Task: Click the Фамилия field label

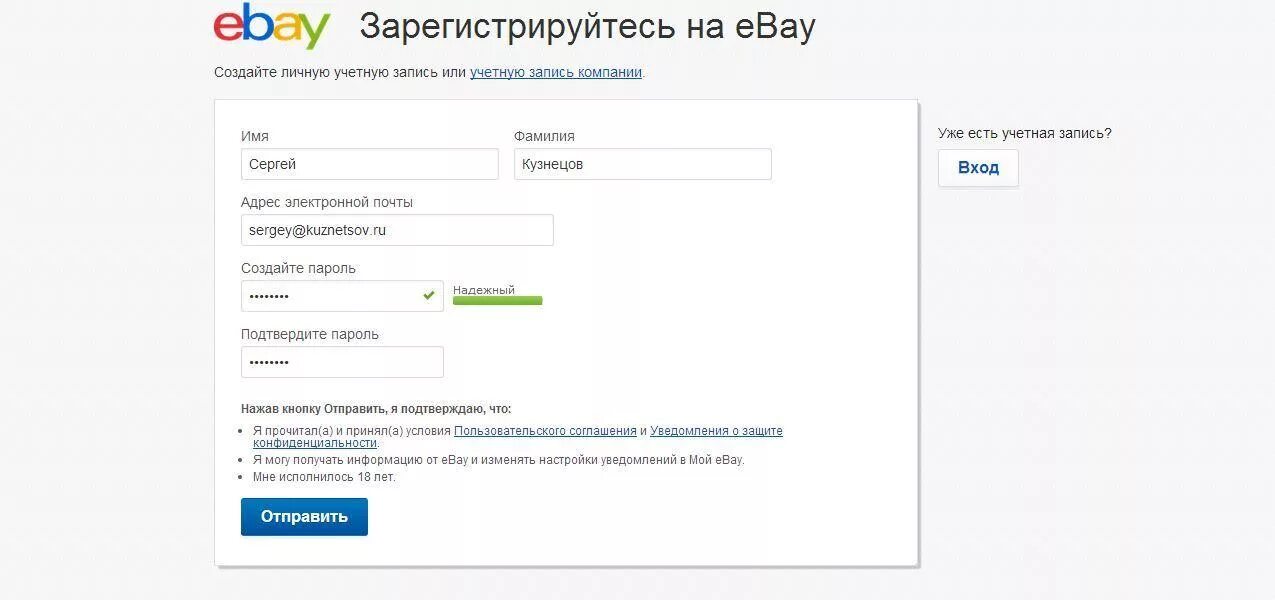Action: pyautogui.click(x=544, y=136)
